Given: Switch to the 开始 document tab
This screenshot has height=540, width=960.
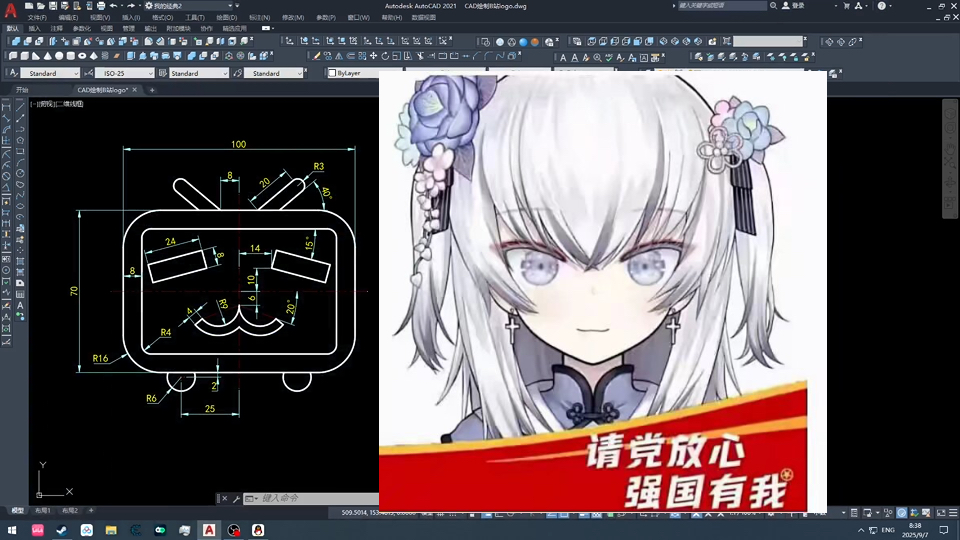Looking at the screenshot, I should [22, 90].
